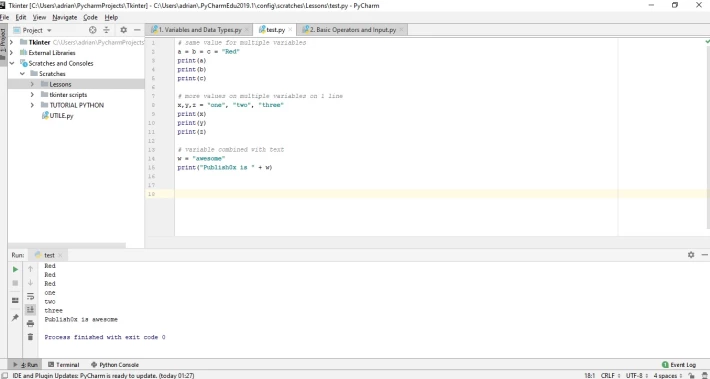Close the test.py editor tab
710x379 pixels.
[291, 30]
